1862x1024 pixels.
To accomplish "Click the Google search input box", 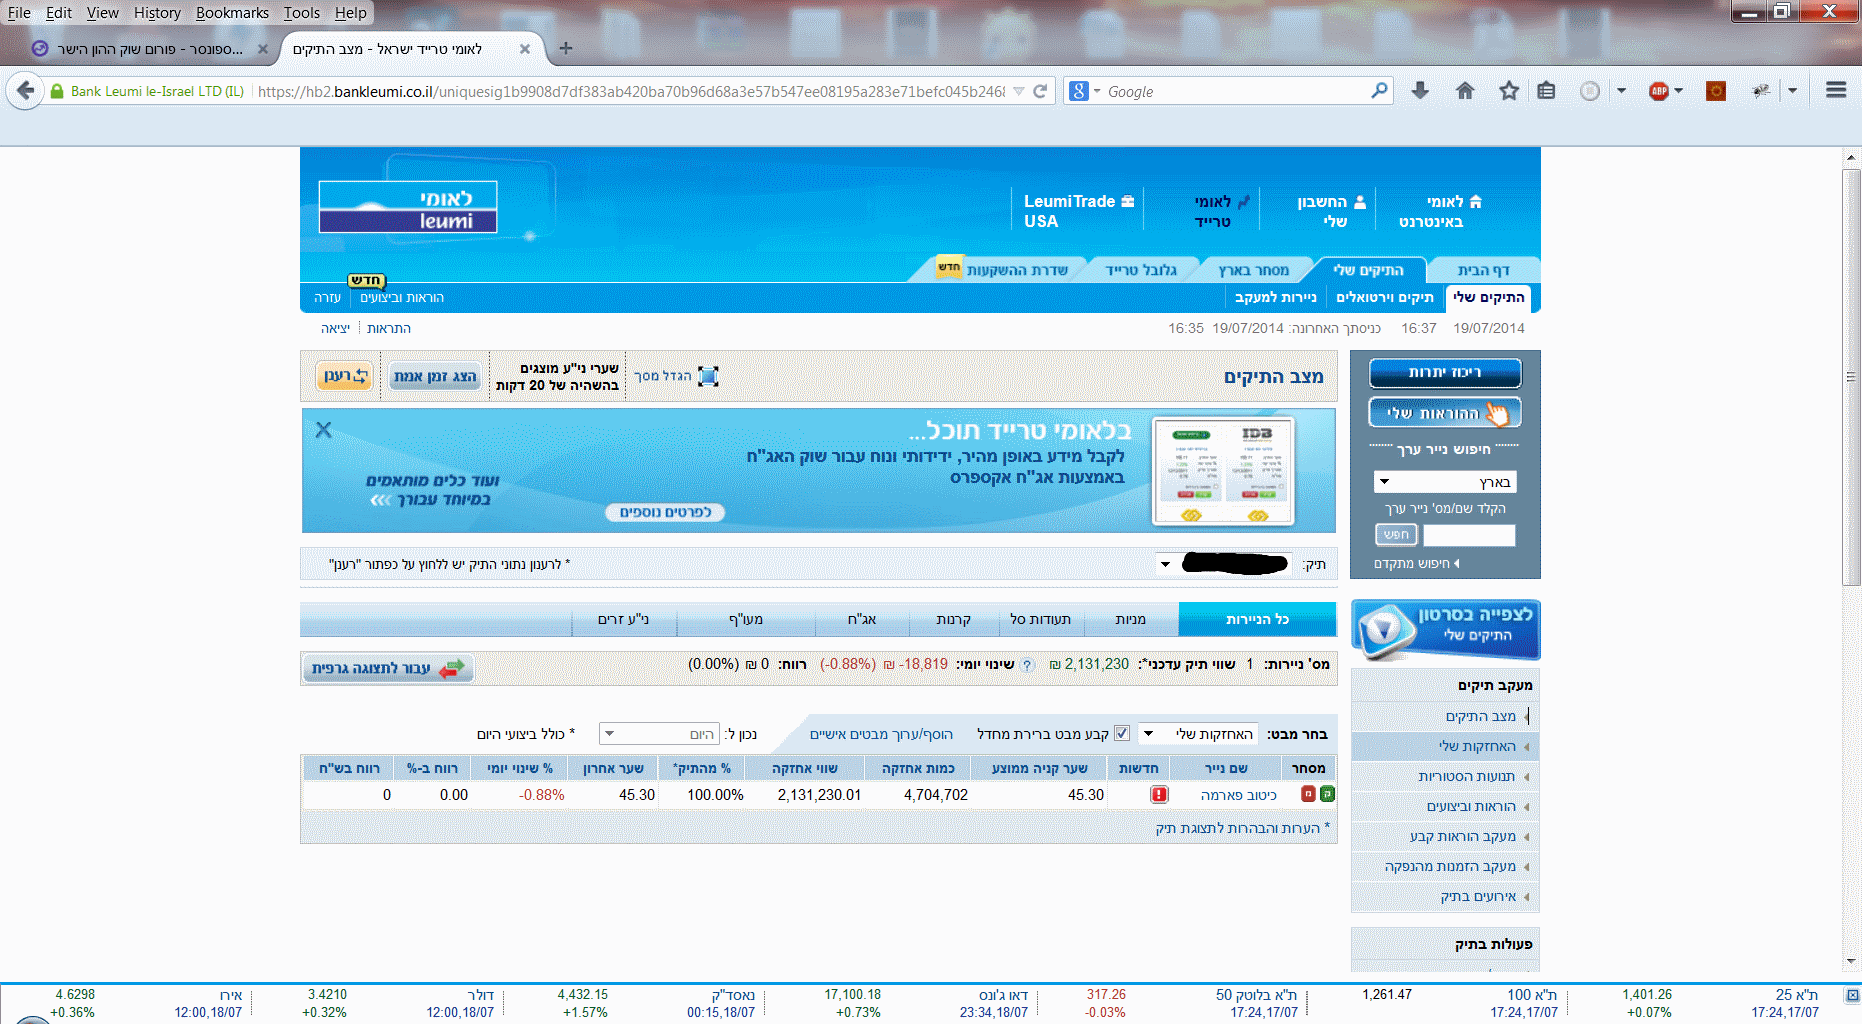I will (x=1236, y=91).
